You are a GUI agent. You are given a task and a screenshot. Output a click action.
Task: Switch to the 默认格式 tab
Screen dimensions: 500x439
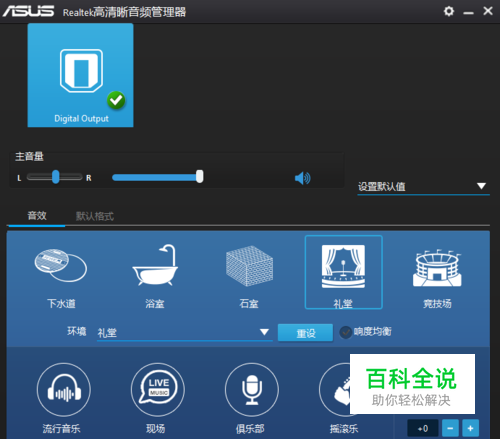(95, 216)
